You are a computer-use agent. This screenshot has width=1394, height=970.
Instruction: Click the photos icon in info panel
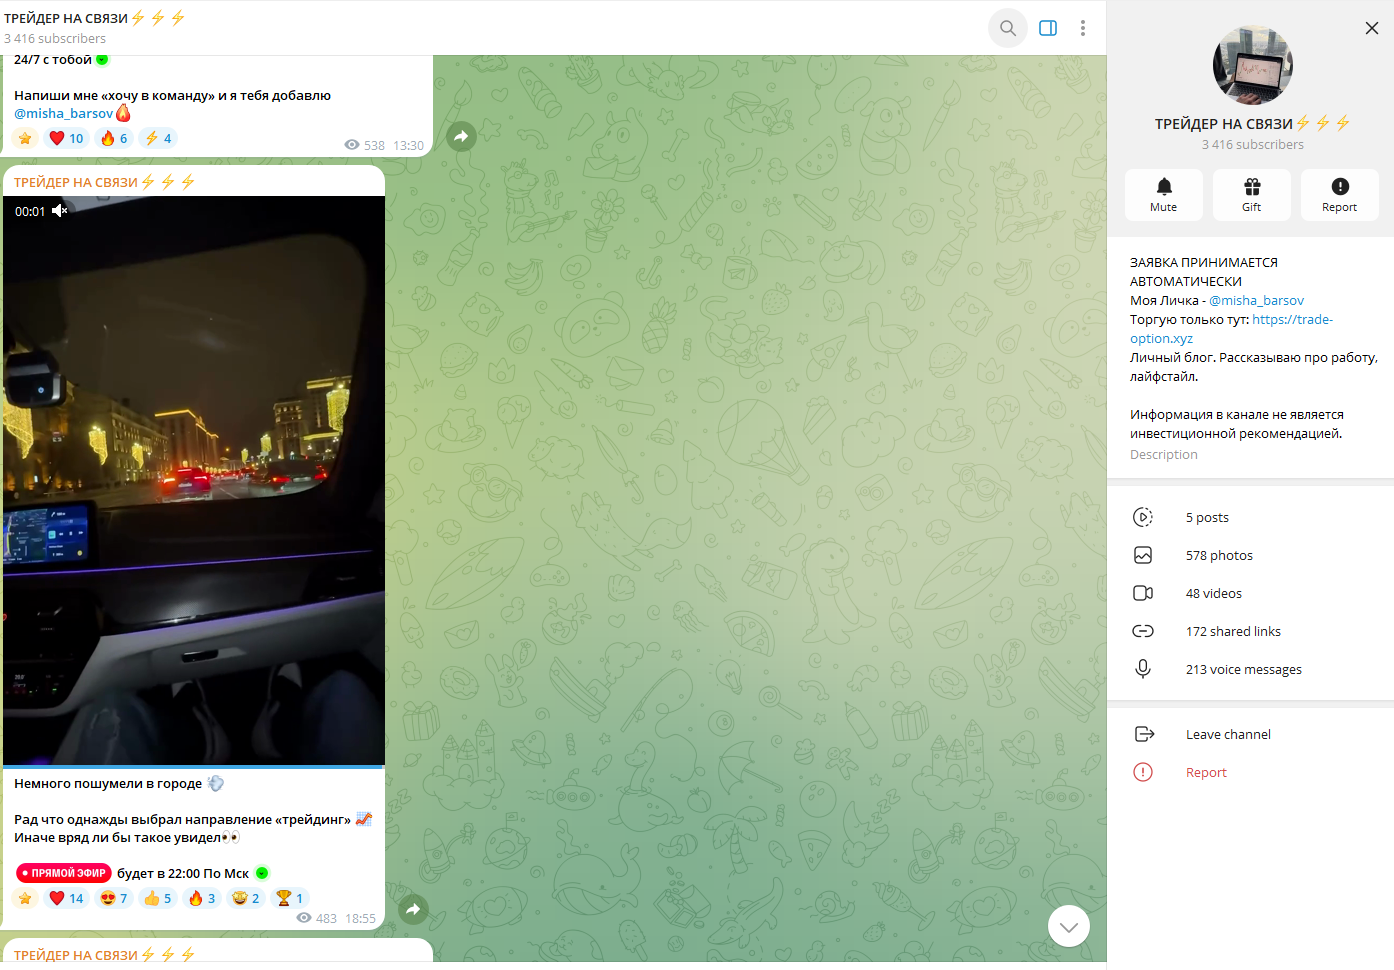pyautogui.click(x=1143, y=555)
